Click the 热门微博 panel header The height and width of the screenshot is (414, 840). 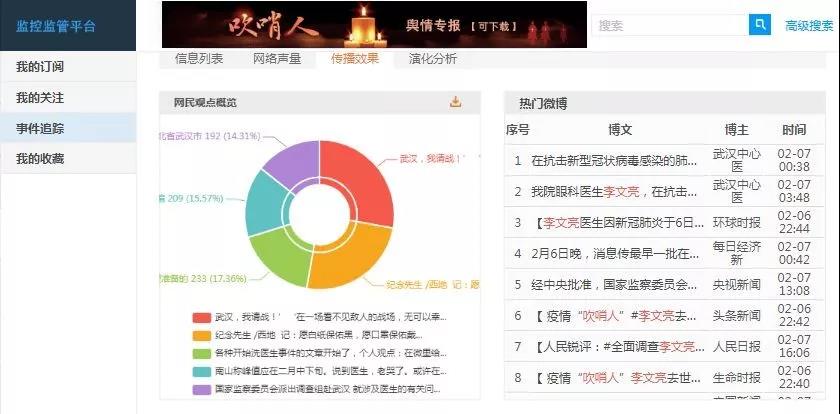coord(665,103)
